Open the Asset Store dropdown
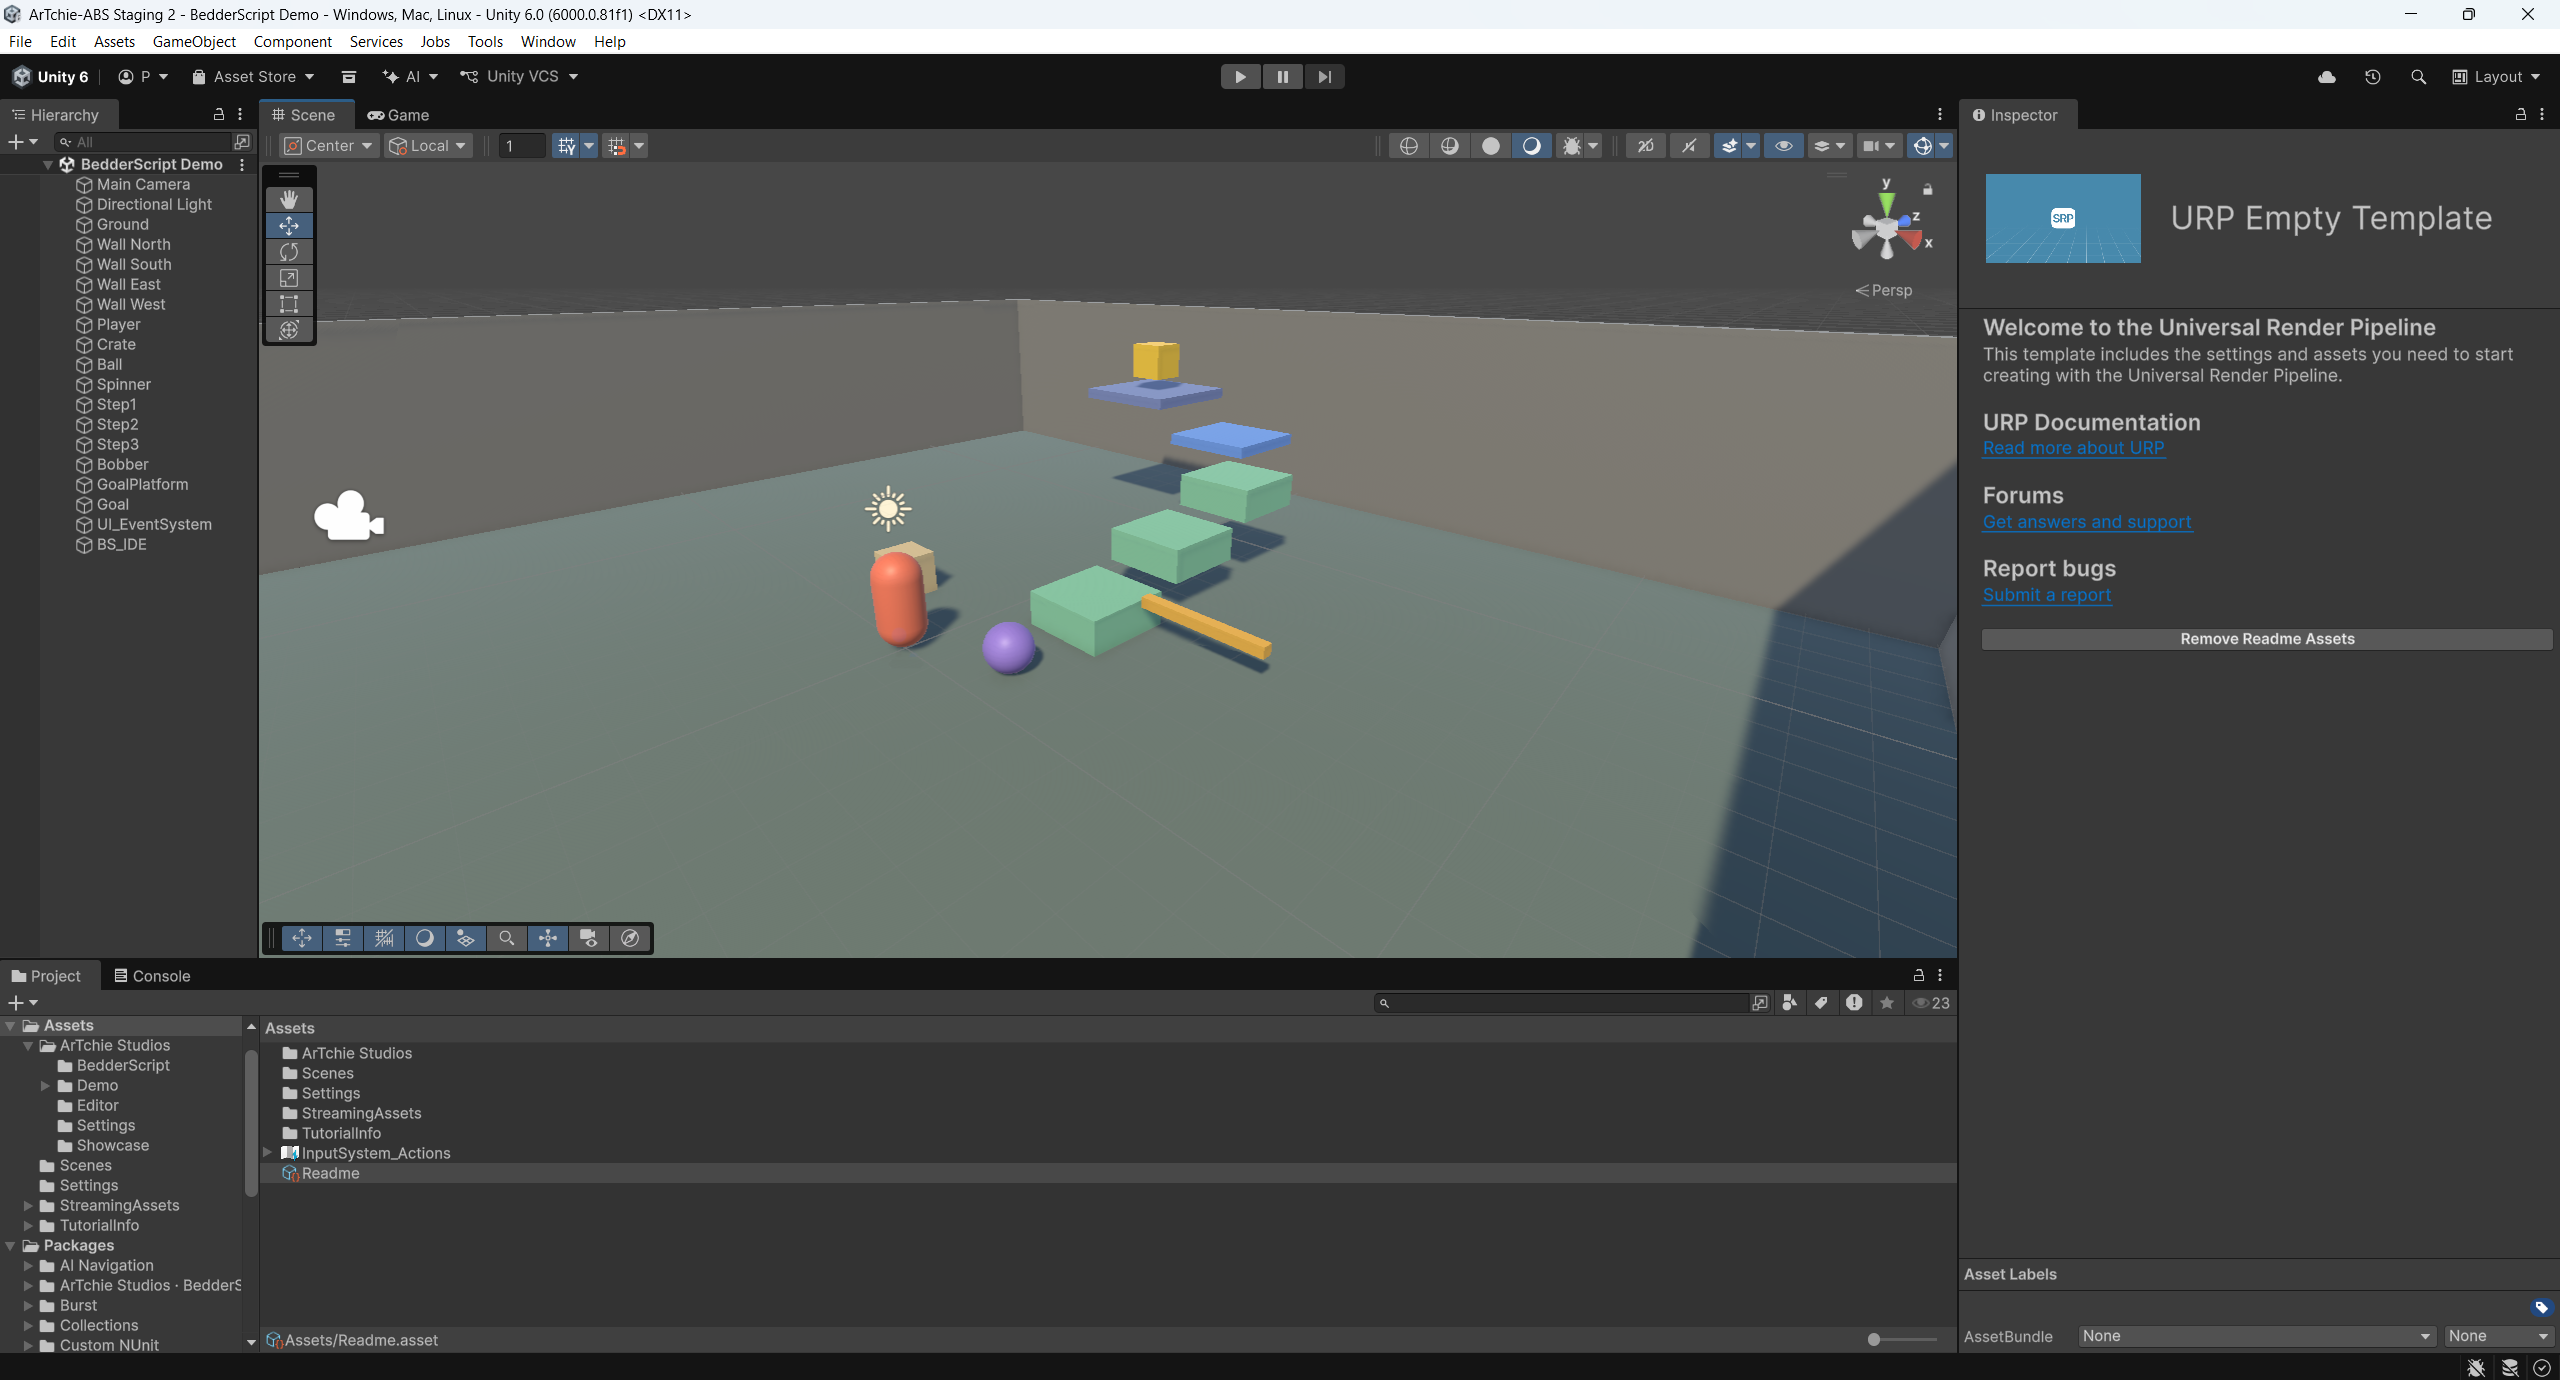This screenshot has height=1380, width=2560. (254, 77)
